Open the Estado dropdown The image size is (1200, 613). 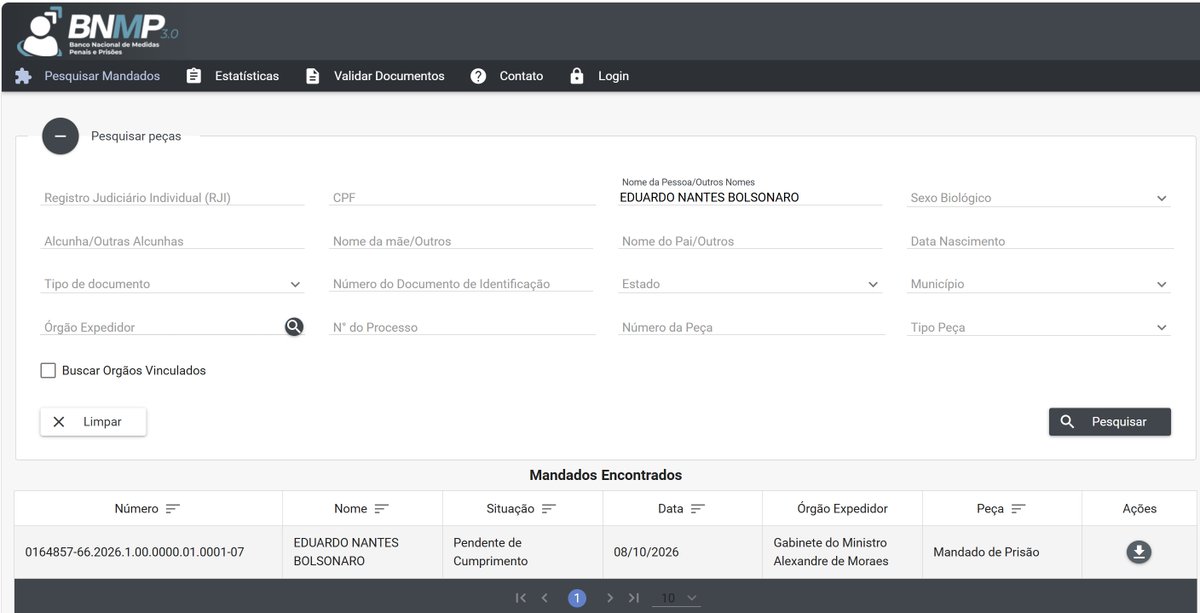pyautogui.click(x=751, y=284)
